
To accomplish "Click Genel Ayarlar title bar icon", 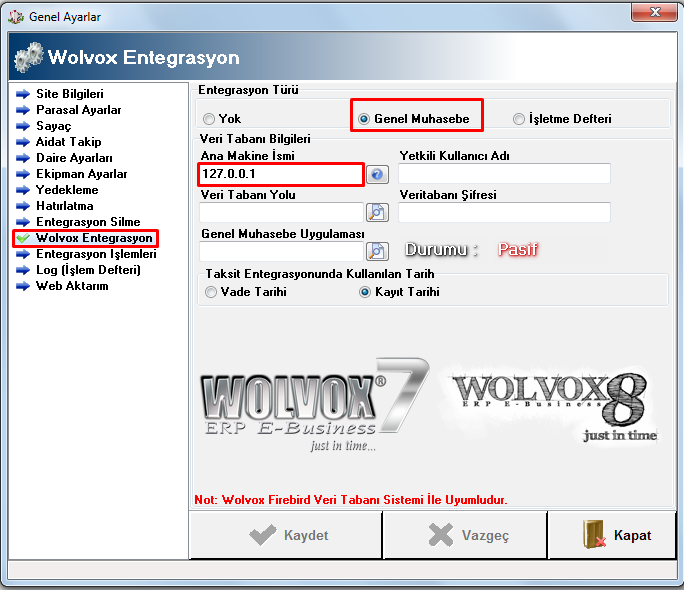I will point(16,17).
